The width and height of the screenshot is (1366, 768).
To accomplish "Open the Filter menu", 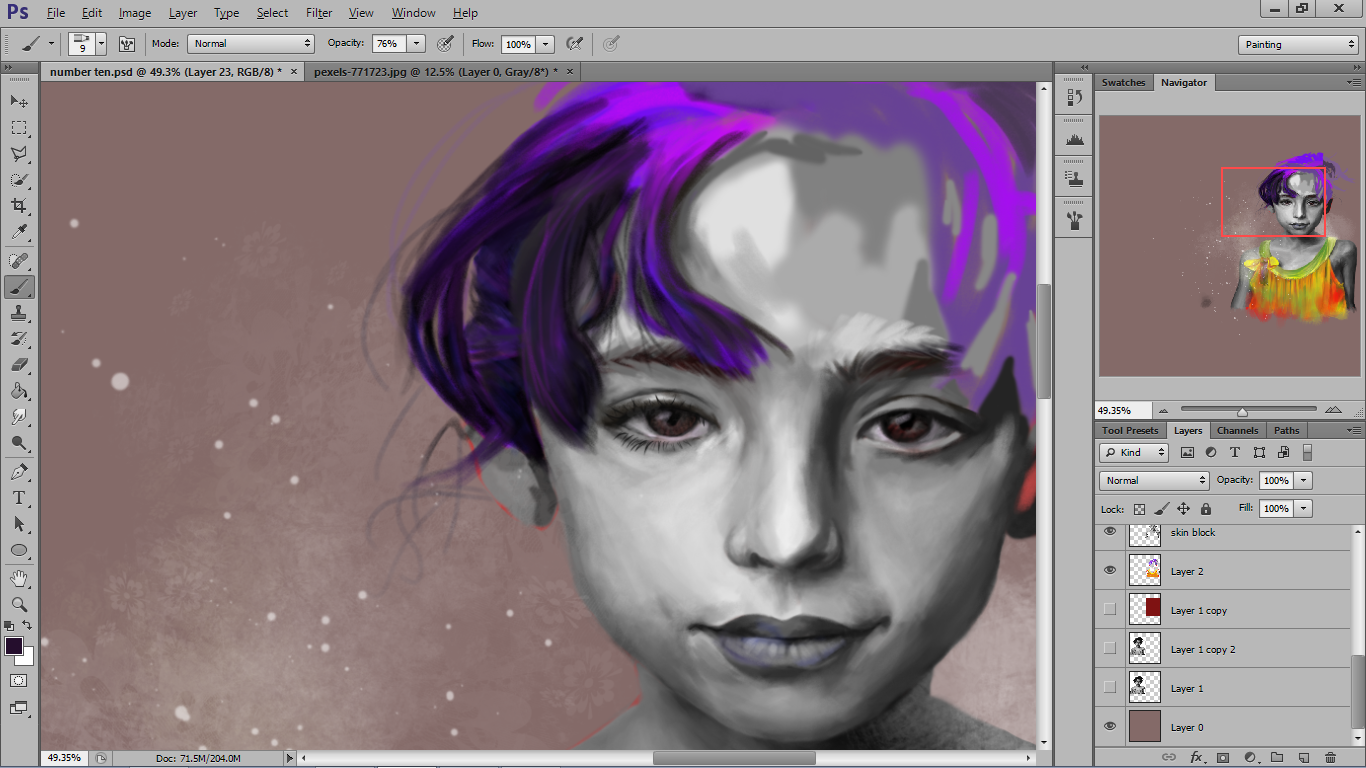I will click(x=319, y=13).
